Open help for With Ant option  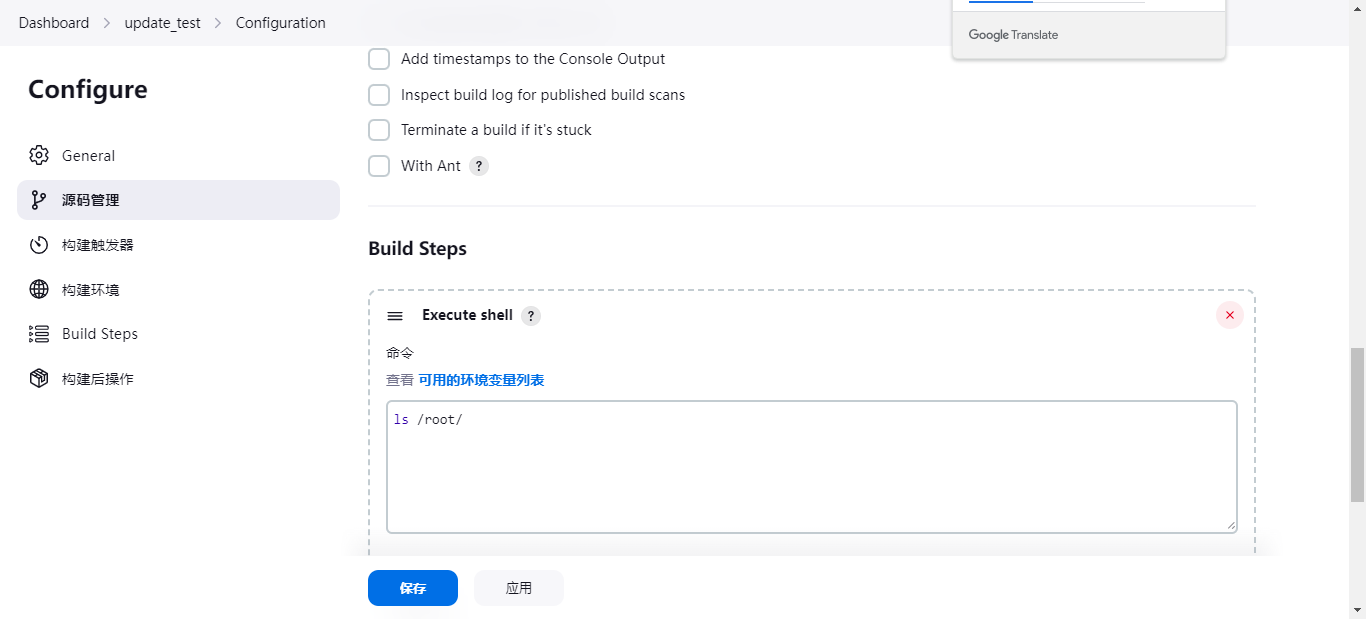tap(479, 166)
